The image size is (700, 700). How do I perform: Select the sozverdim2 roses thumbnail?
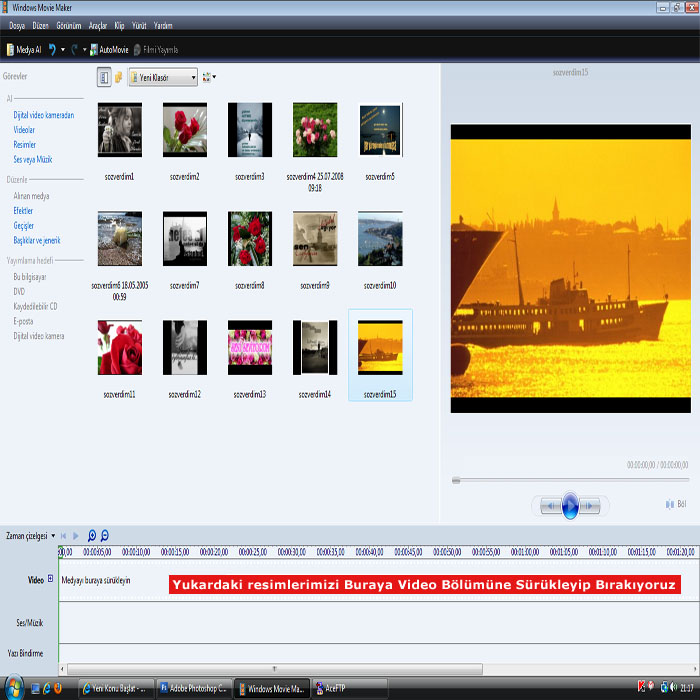185,130
